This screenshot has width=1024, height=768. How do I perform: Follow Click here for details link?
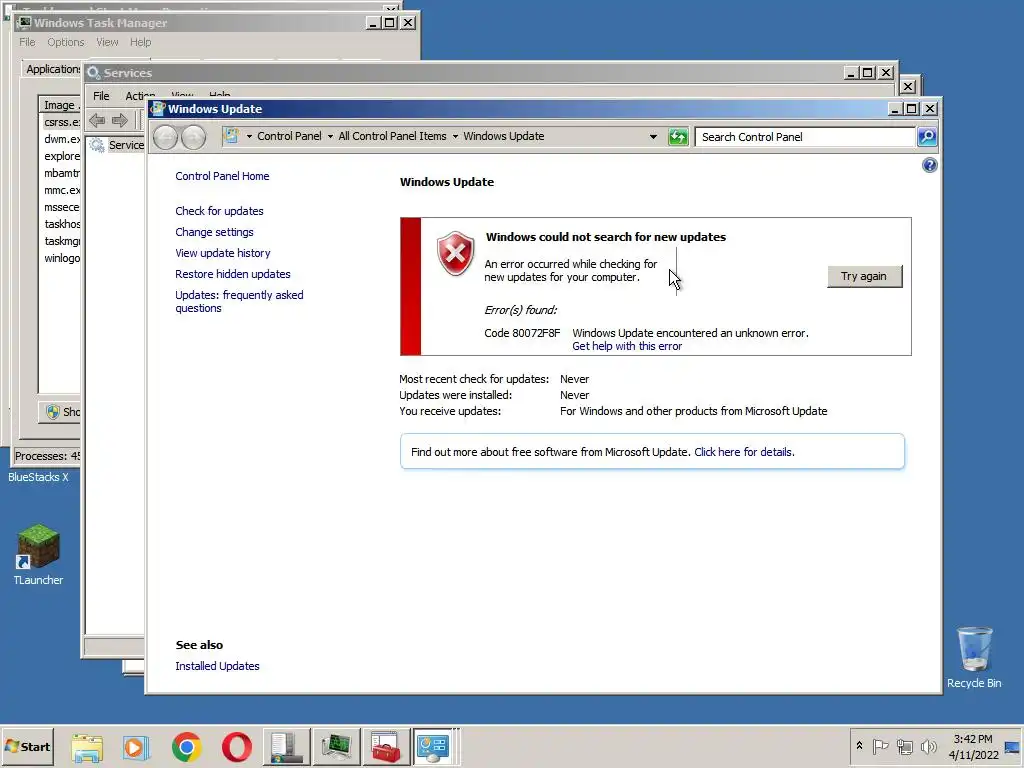click(x=744, y=452)
